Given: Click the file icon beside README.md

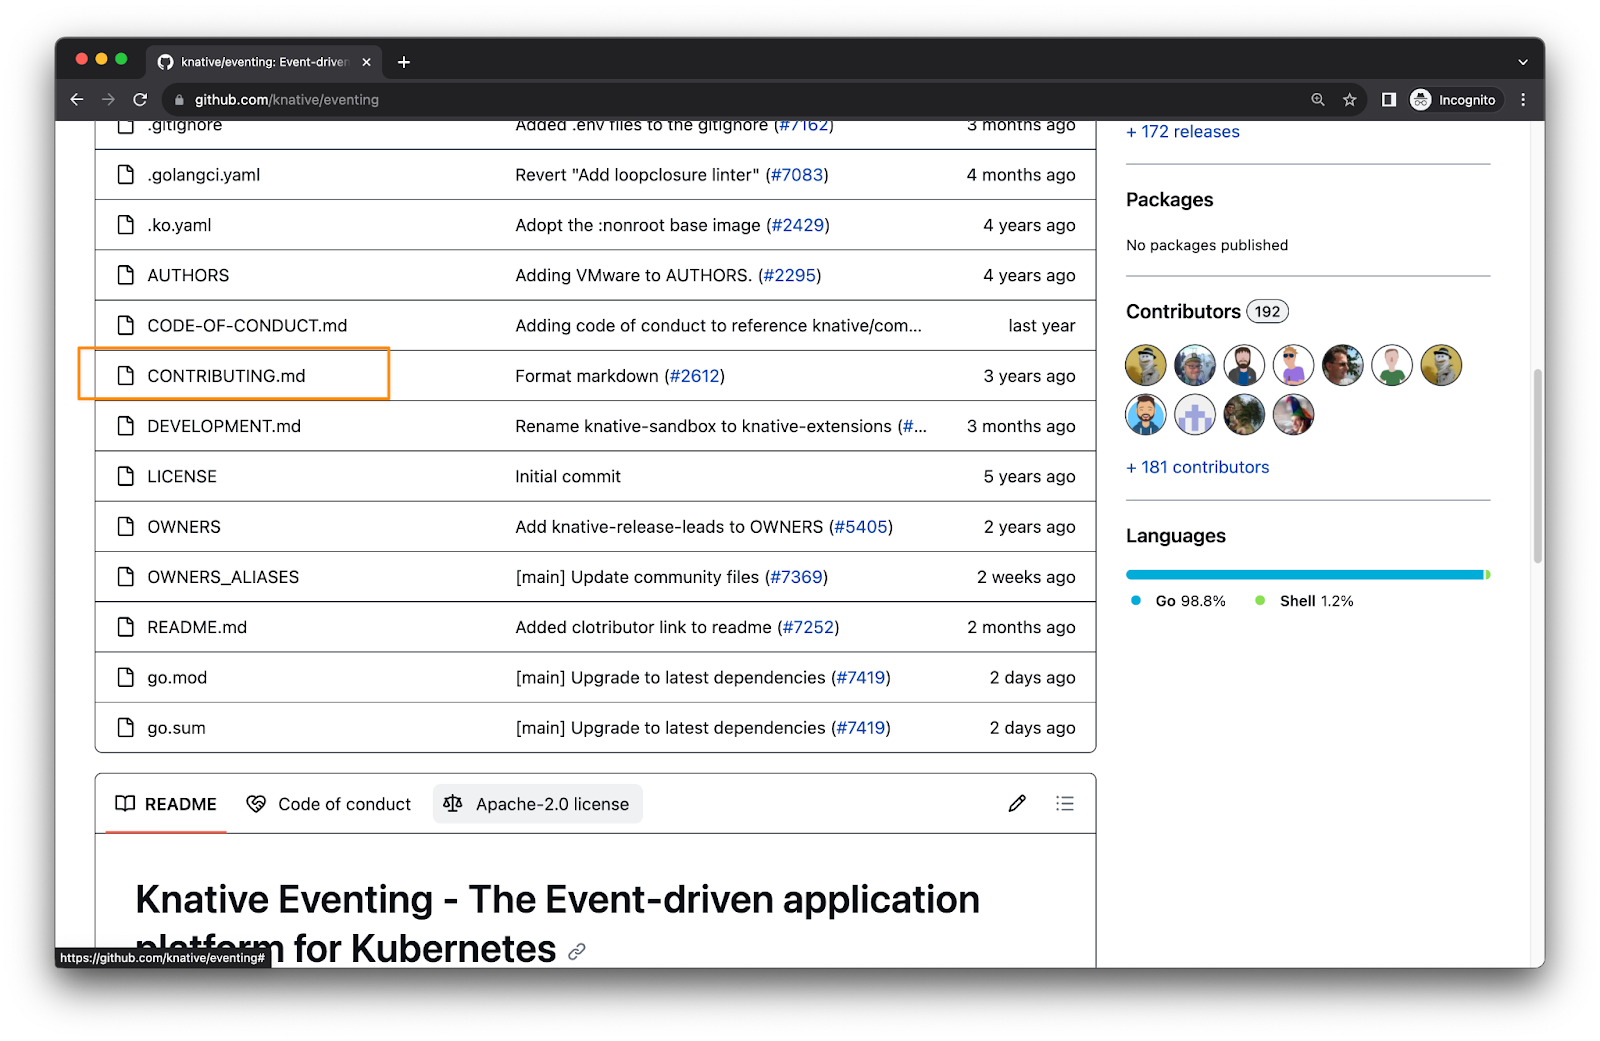Looking at the screenshot, I should [125, 627].
